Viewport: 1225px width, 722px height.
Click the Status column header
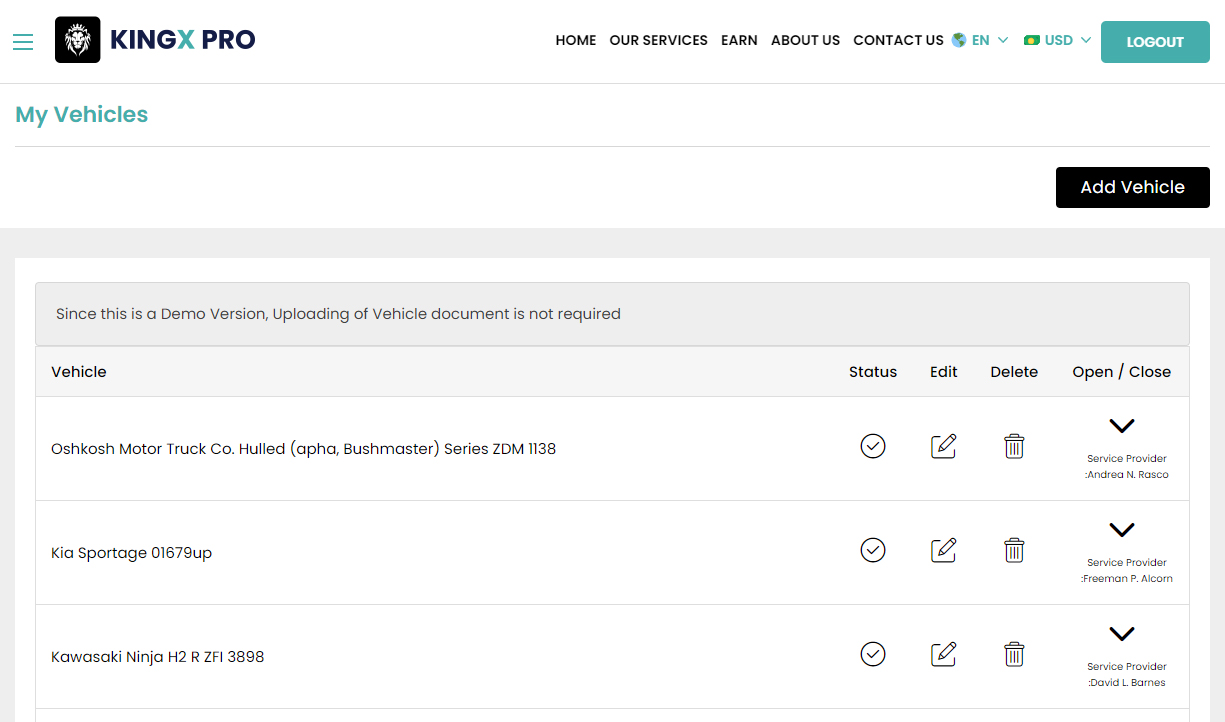coord(873,372)
